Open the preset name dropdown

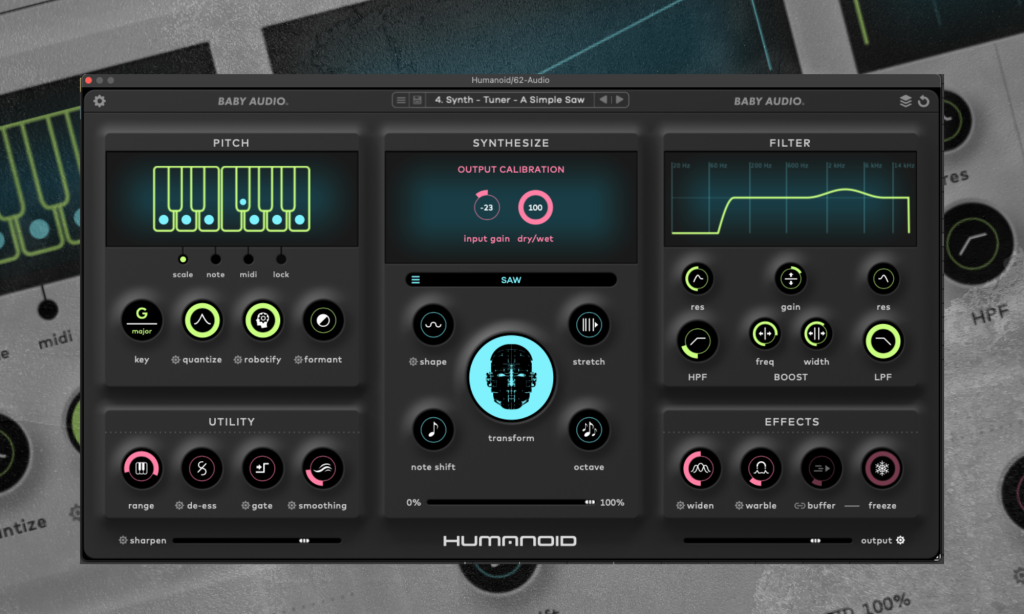click(x=510, y=100)
